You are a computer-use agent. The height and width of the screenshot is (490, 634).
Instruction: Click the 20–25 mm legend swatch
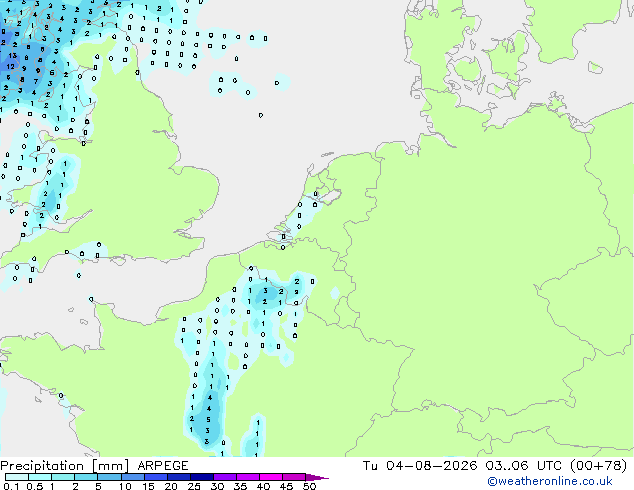pos(178,477)
